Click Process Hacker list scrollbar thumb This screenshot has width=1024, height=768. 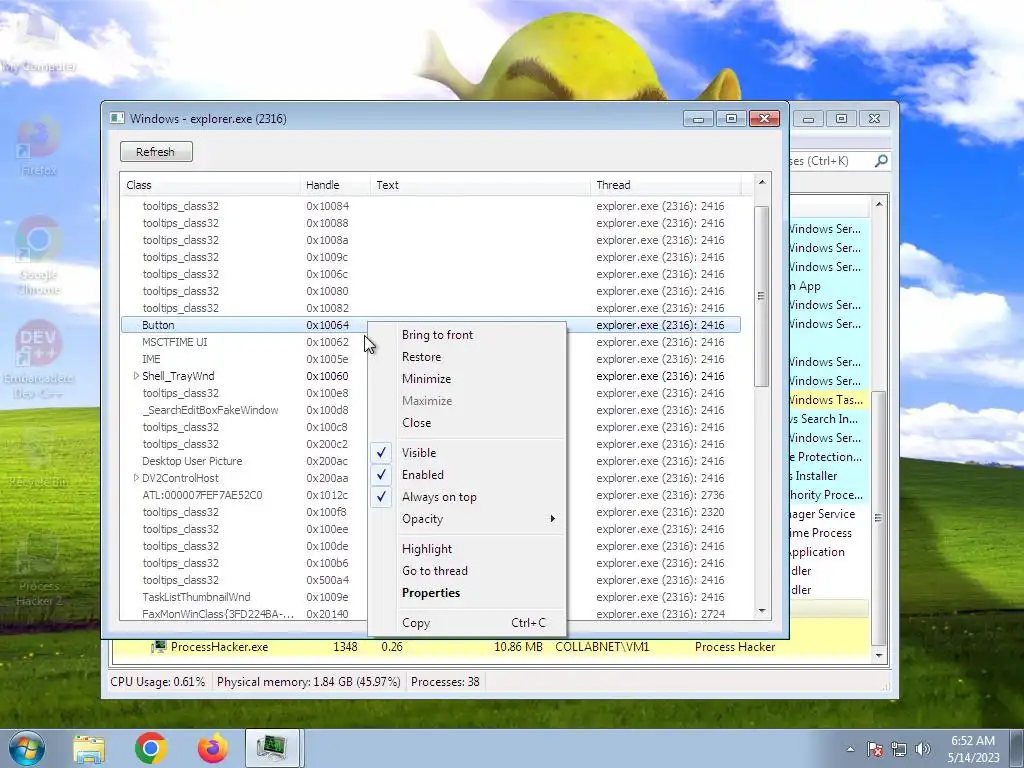coord(879,517)
